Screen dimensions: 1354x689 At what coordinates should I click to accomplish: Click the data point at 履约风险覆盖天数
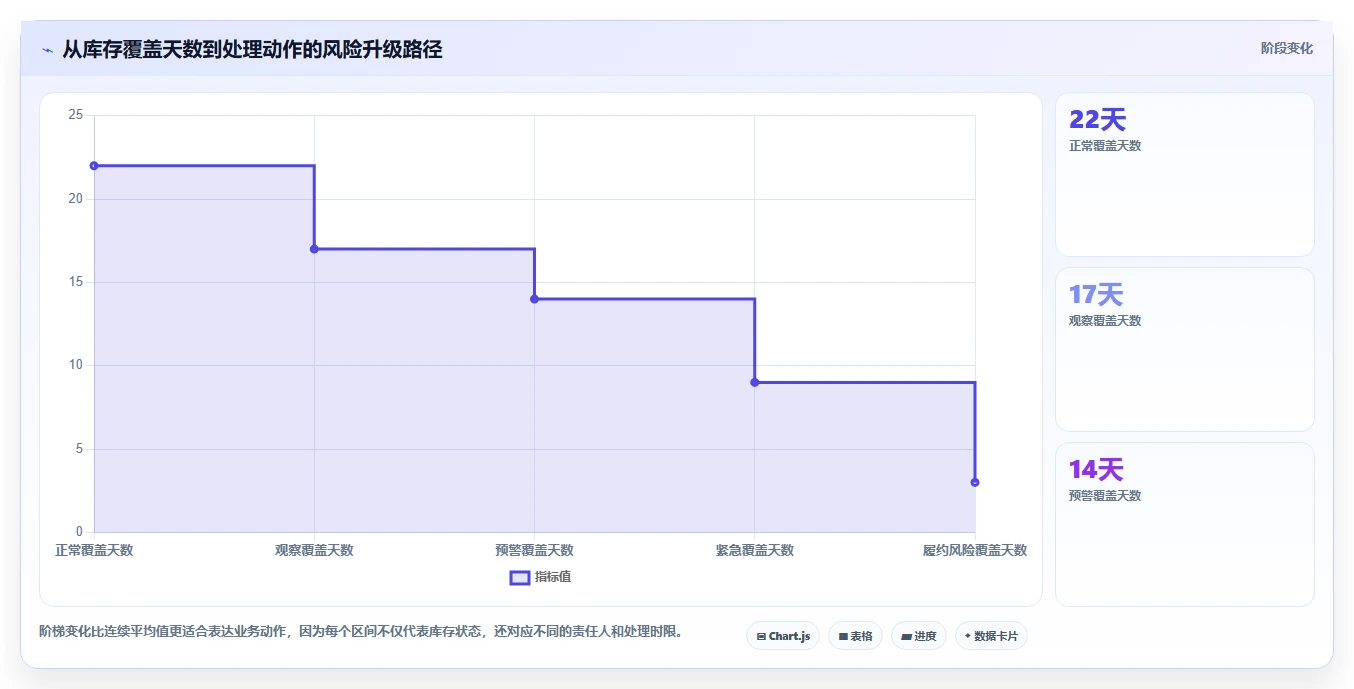(975, 482)
